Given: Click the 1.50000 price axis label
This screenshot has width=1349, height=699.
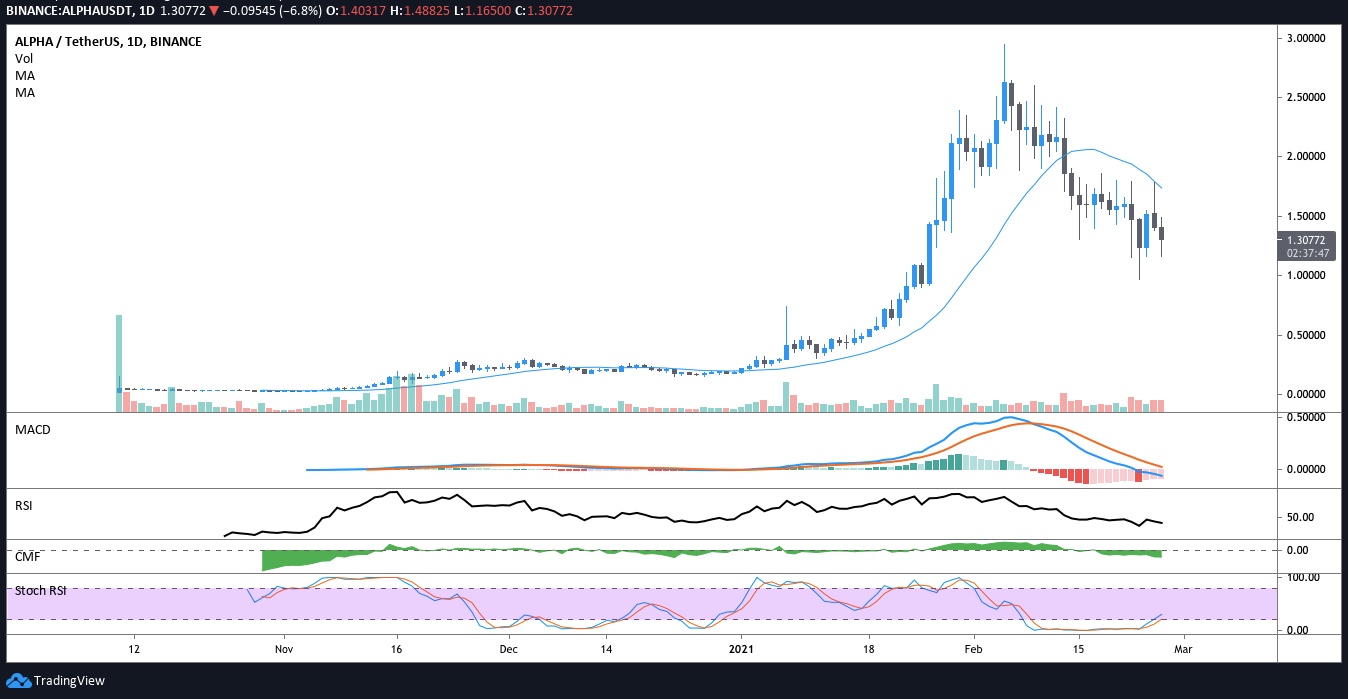Looking at the screenshot, I should point(1304,216).
